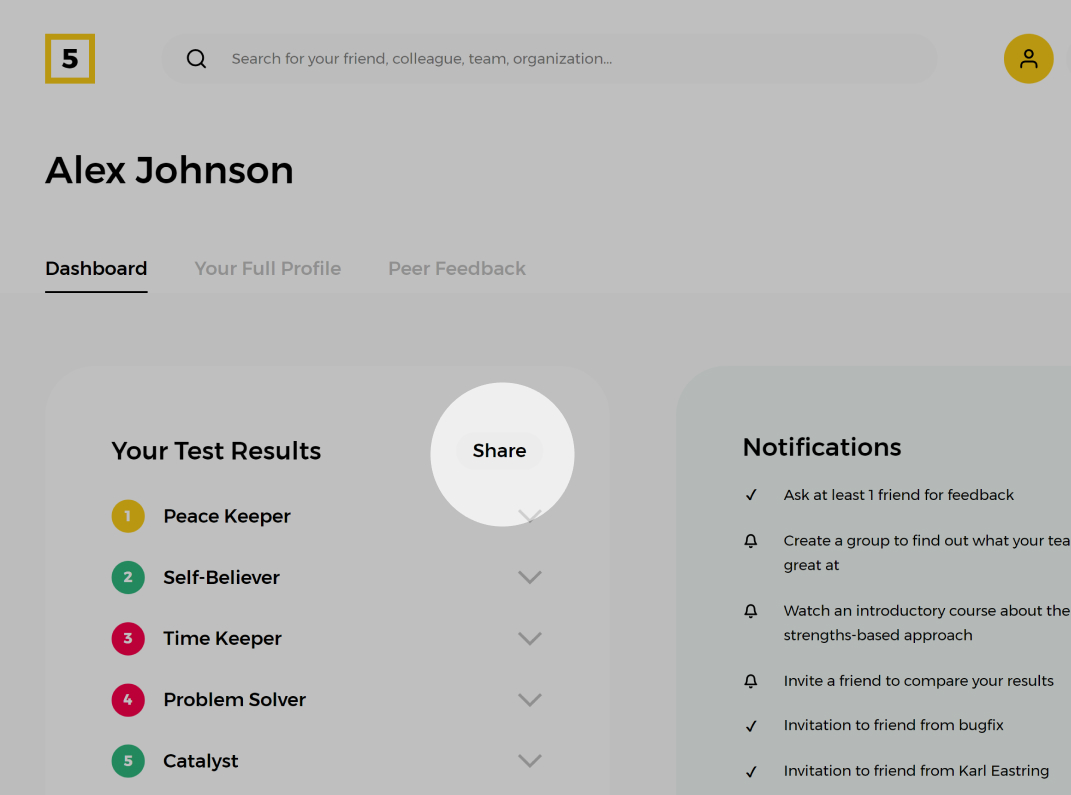The image size is (1071, 795).
Task: Switch to Your Full Profile tab
Action: (267, 268)
